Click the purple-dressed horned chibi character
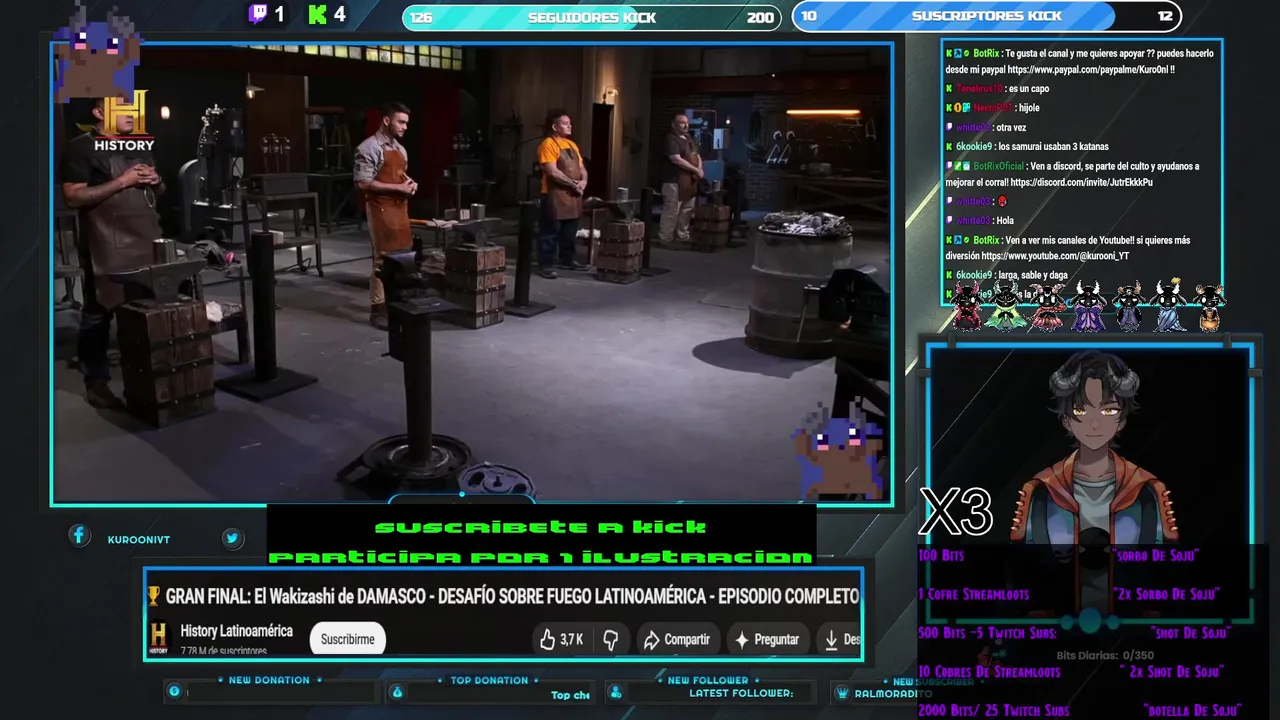Image resolution: width=1280 pixels, height=720 pixels. tap(1088, 306)
